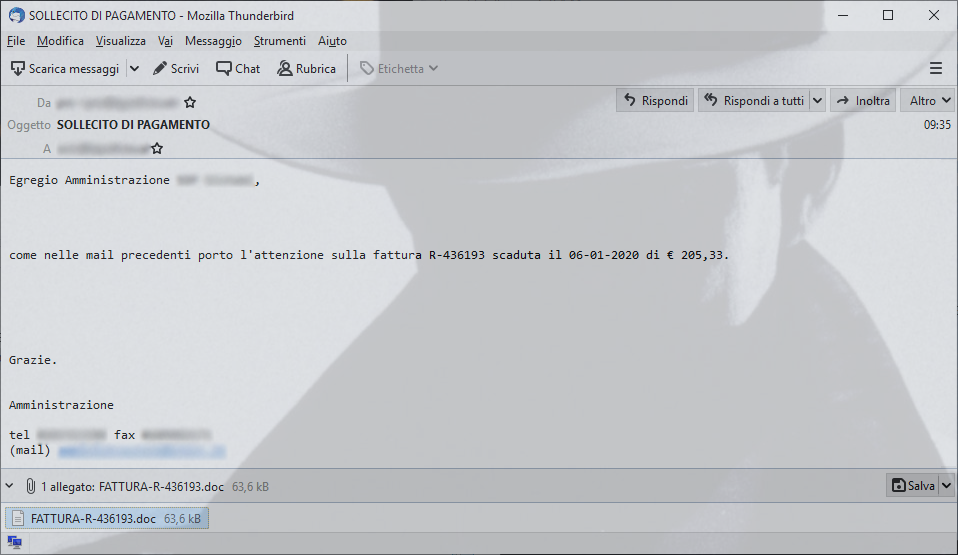Click the Scarica messaggi download icon
958x555 pixels.
point(18,68)
